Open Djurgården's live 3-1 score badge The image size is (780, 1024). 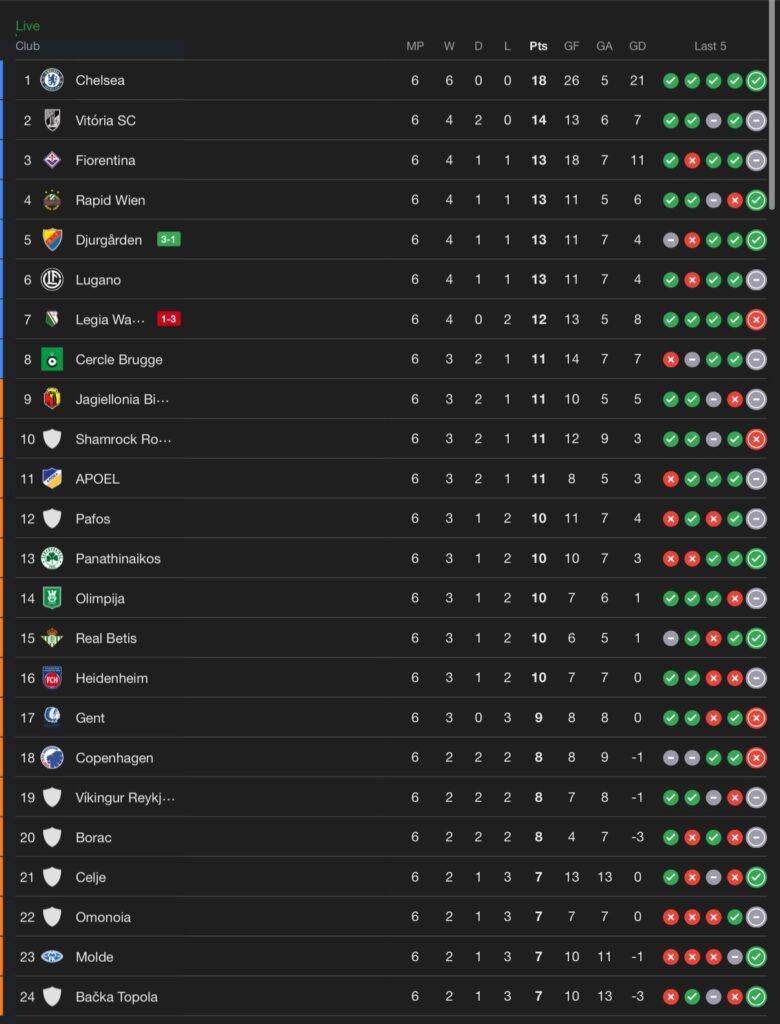pyautogui.click(x=169, y=240)
